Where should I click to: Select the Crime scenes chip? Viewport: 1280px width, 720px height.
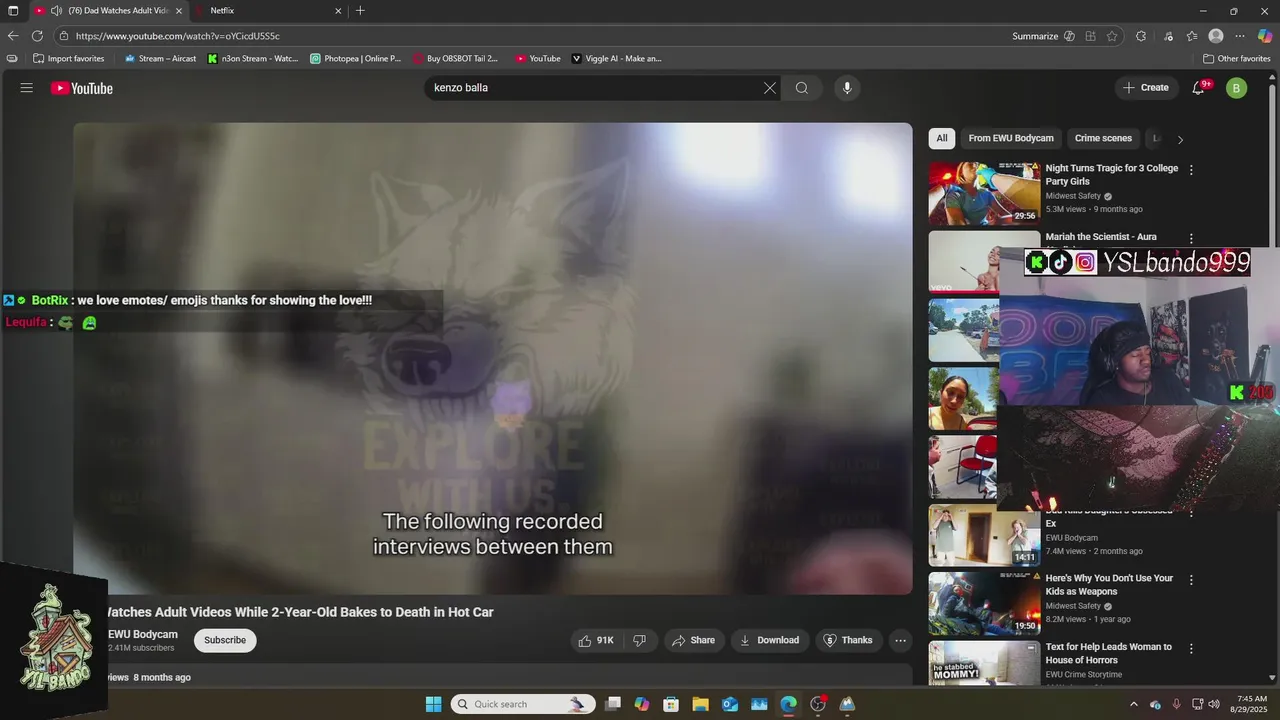coord(1103,138)
